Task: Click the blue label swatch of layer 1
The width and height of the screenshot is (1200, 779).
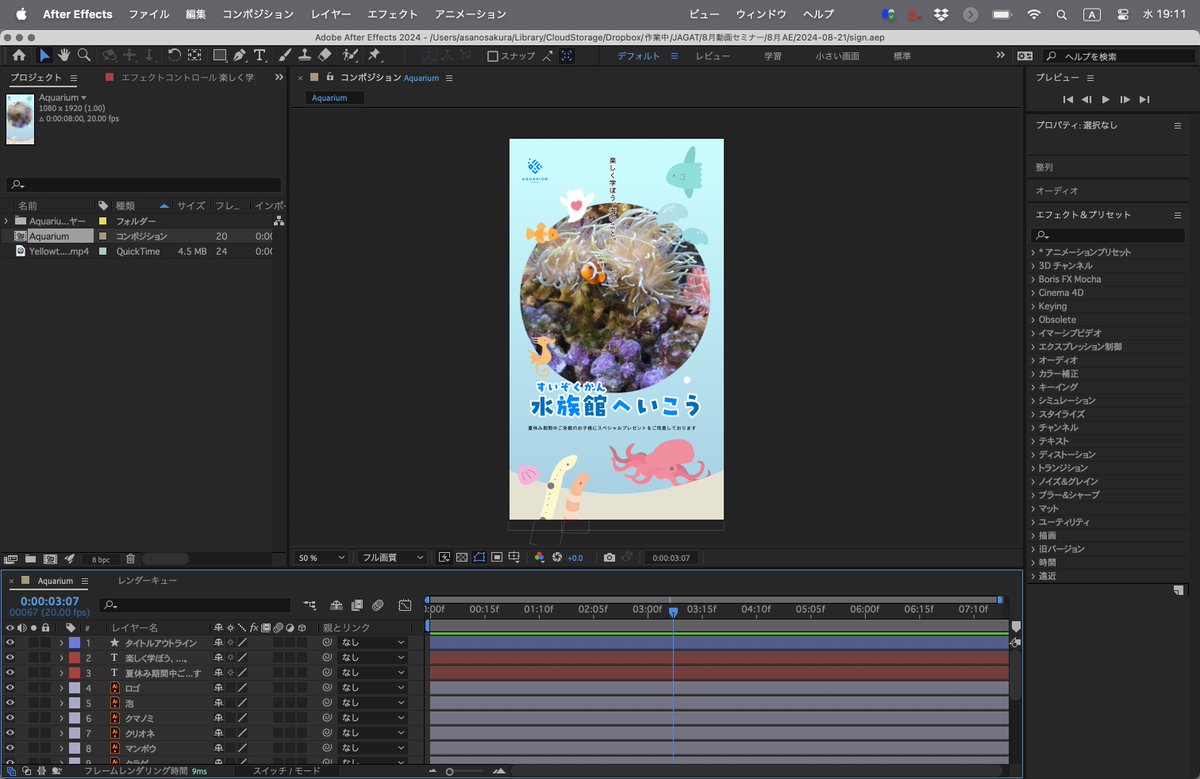Action: point(74,643)
